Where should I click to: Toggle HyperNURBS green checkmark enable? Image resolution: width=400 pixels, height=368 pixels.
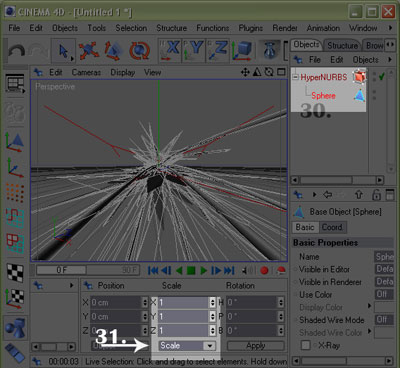pyautogui.click(x=382, y=77)
